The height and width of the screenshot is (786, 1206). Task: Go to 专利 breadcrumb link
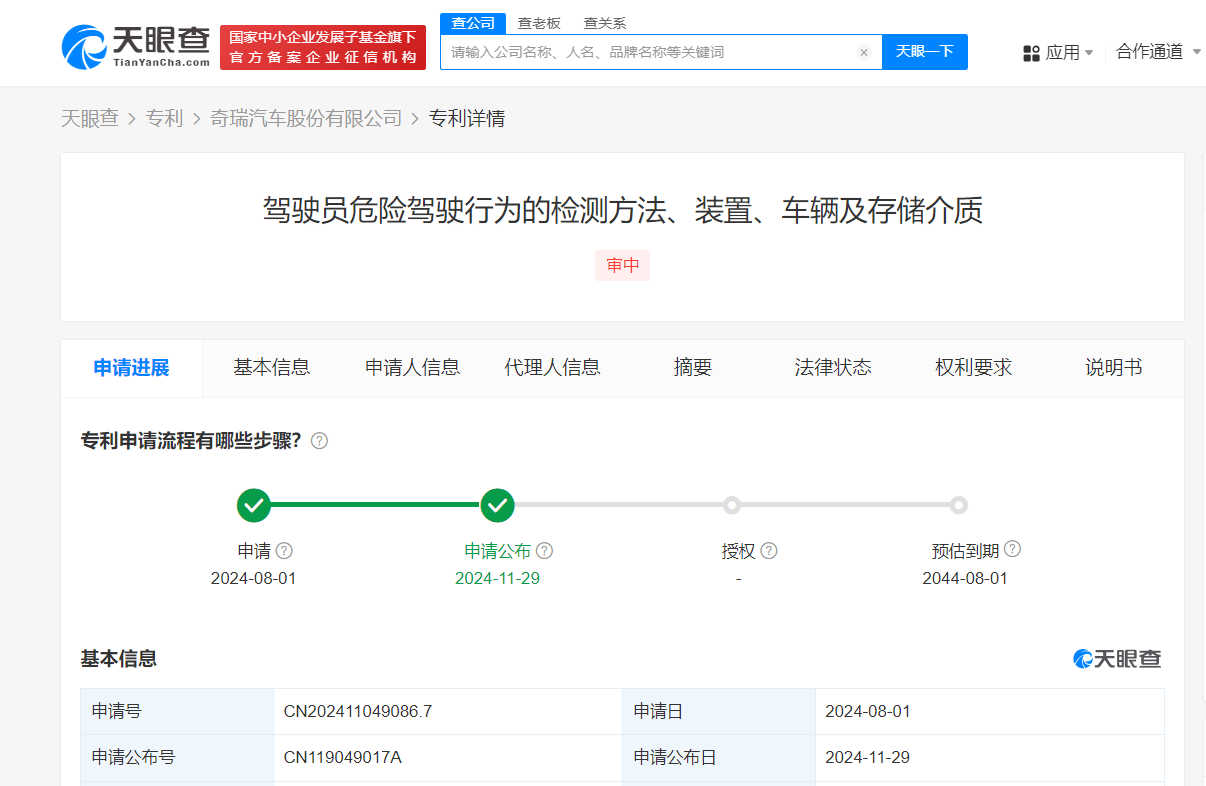tap(165, 119)
